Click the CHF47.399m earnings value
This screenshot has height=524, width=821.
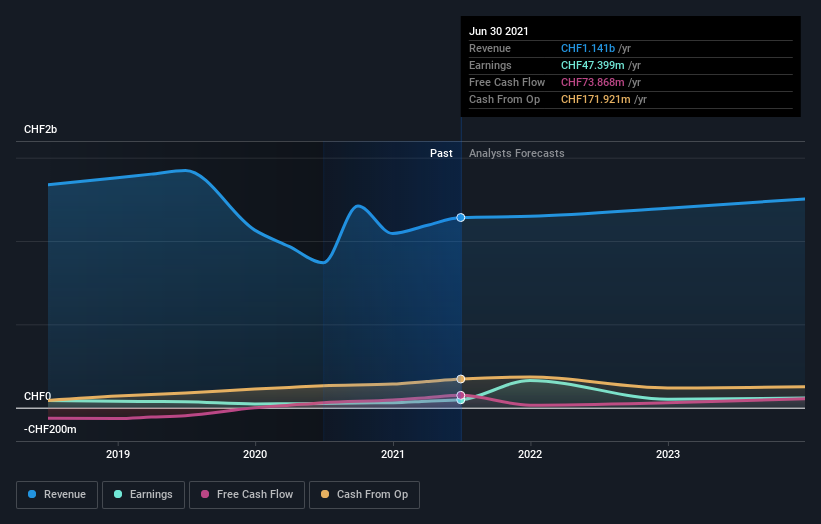pos(593,65)
